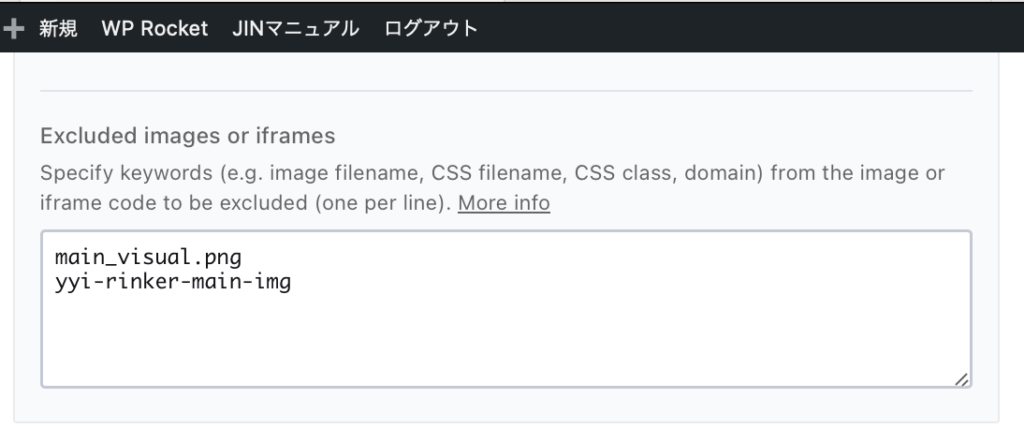Click the Excluded images or iframes heading
Viewport: 1024px width, 442px height.
point(188,135)
